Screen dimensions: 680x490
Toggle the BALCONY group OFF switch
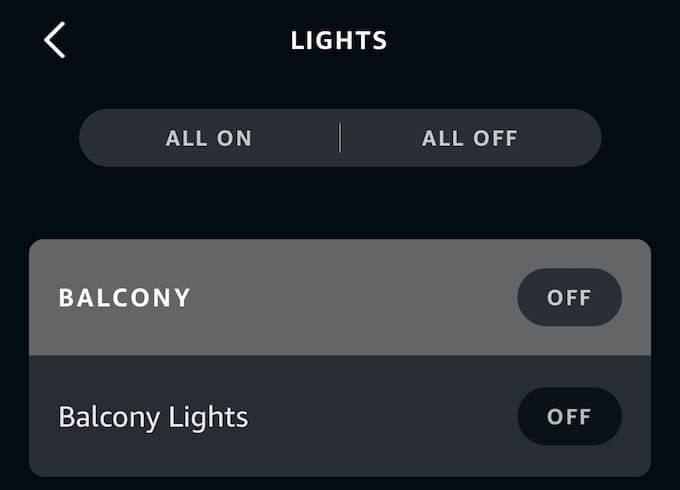pyautogui.click(x=569, y=297)
